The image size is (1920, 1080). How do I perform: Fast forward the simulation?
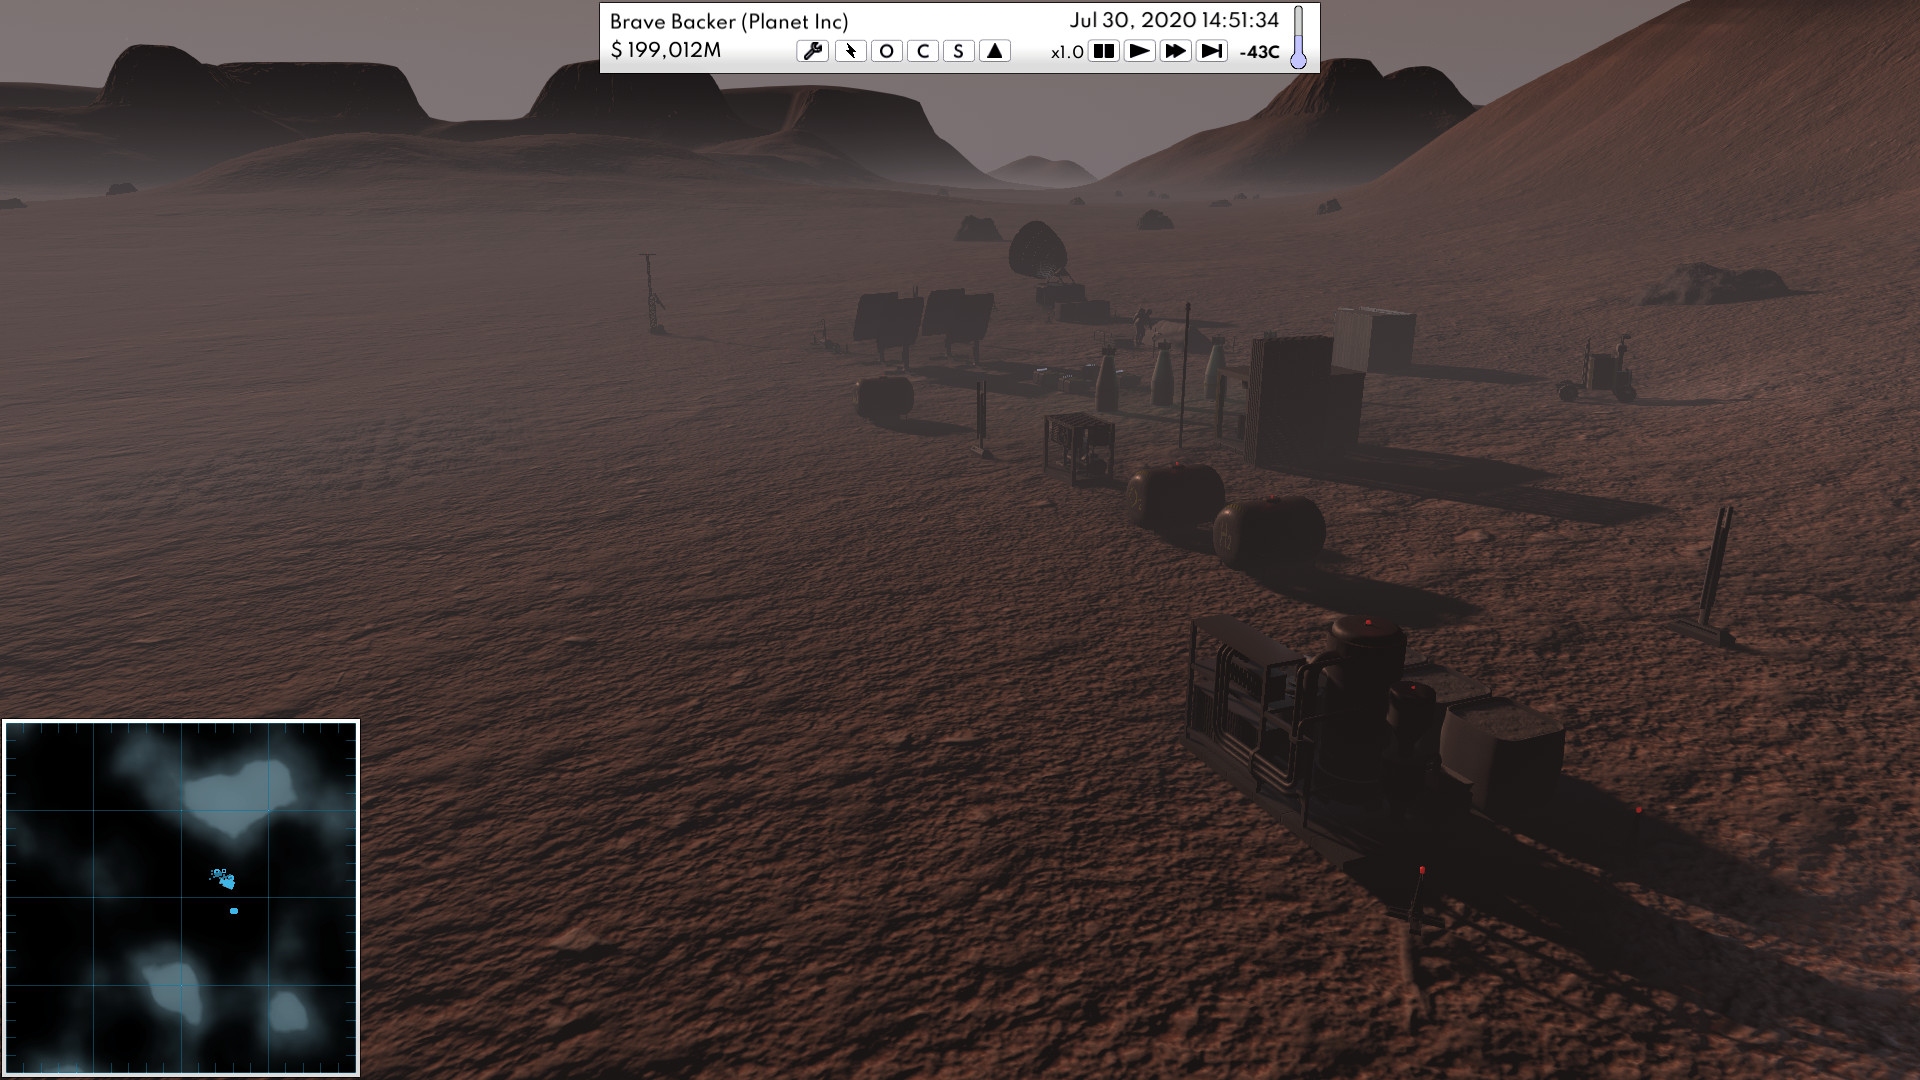(1175, 51)
